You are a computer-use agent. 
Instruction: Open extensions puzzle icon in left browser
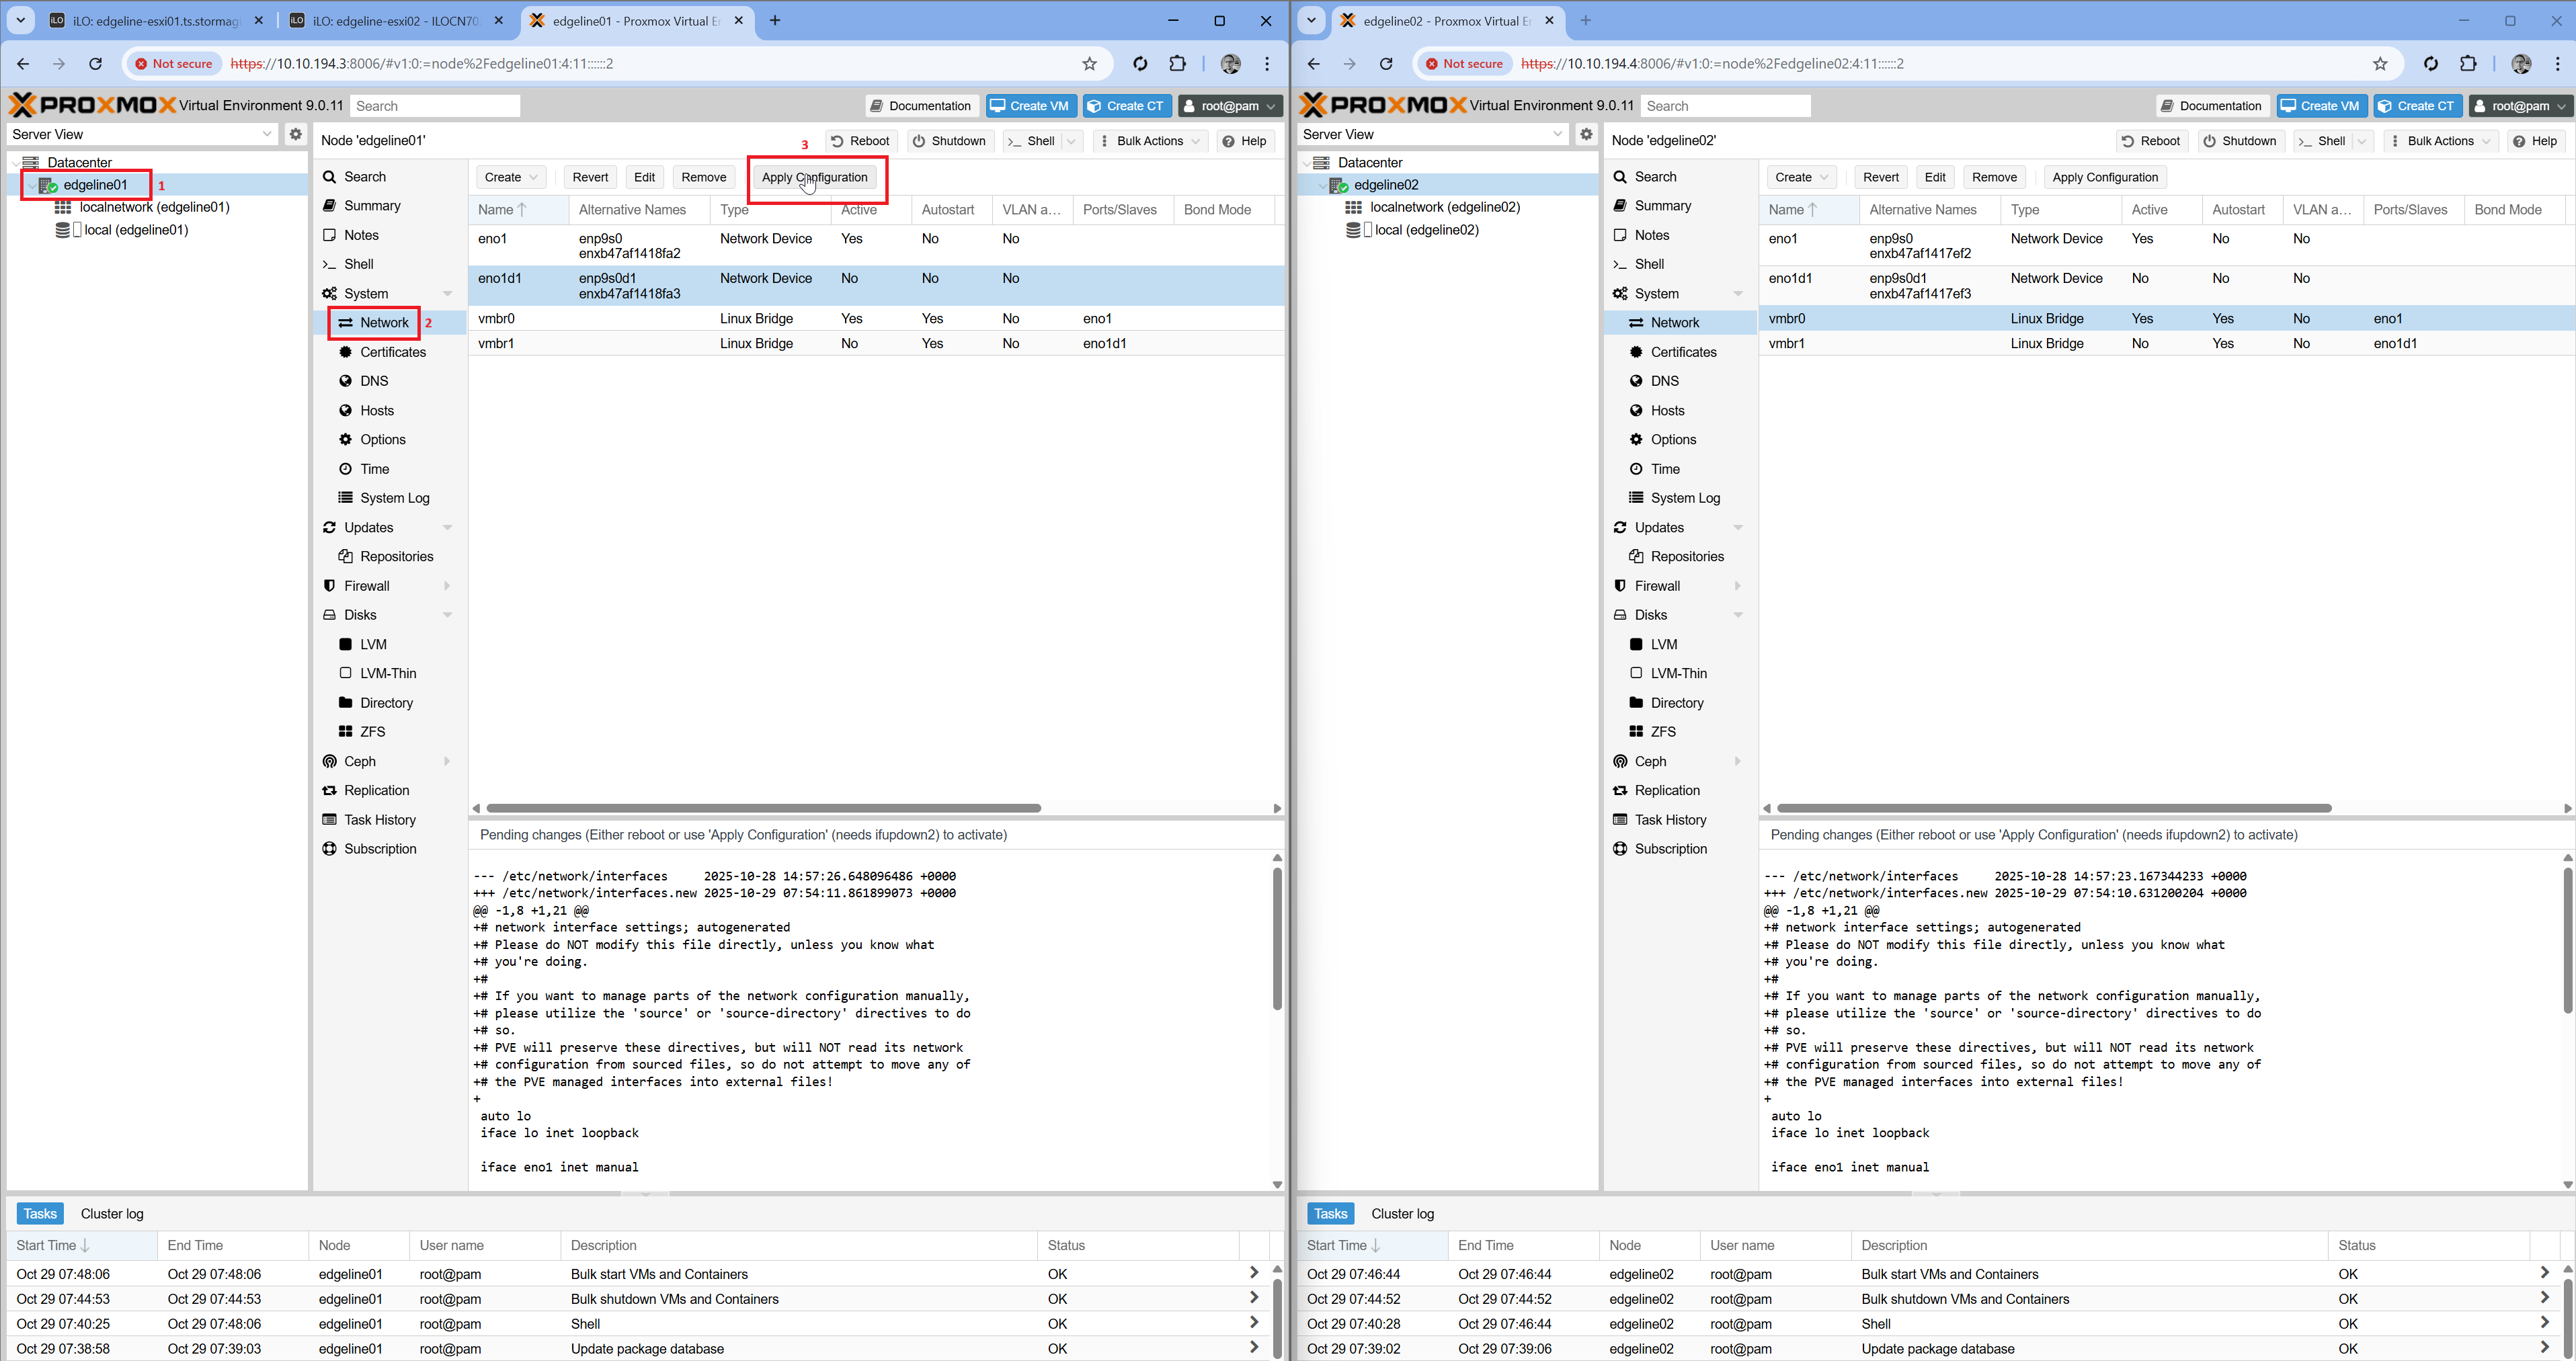(1178, 64)
